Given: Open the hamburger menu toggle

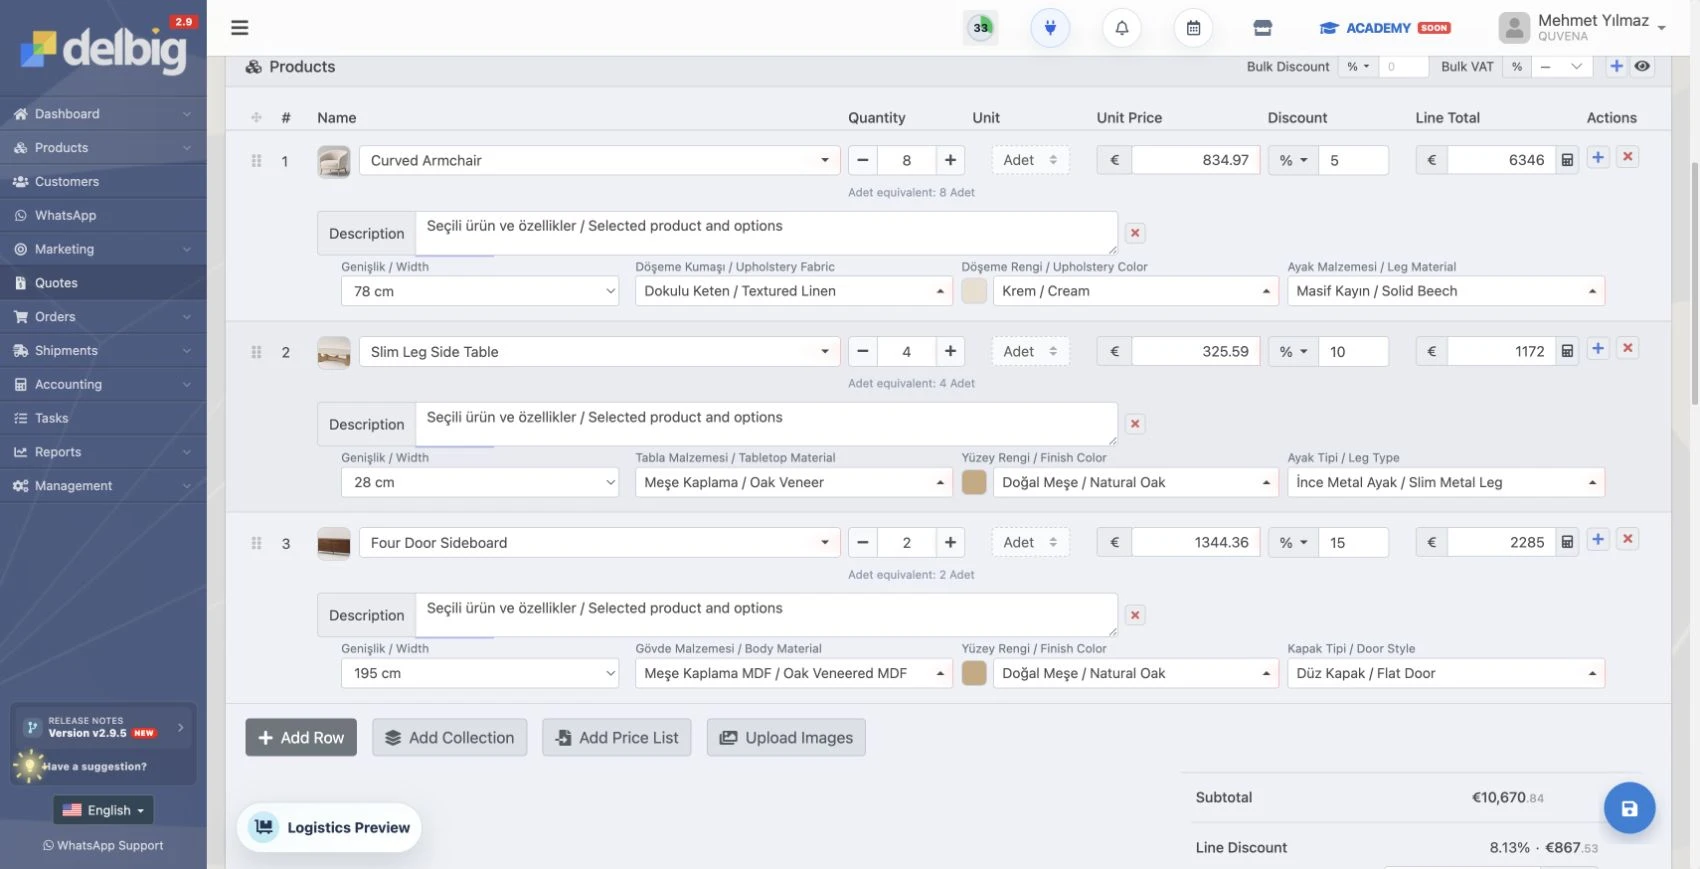Looking at the screenshot, I should (x=240, y=28).
